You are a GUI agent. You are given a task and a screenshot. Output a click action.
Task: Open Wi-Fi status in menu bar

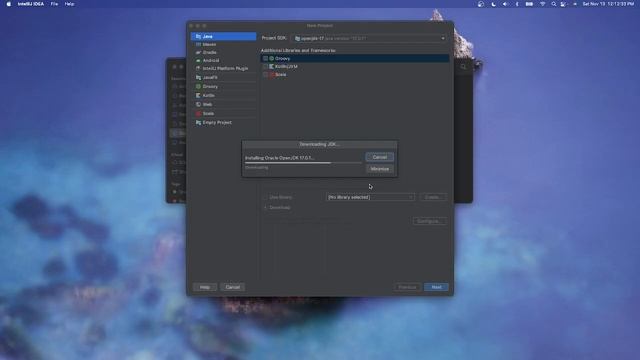pyautogui.click(x=542, y=4)
